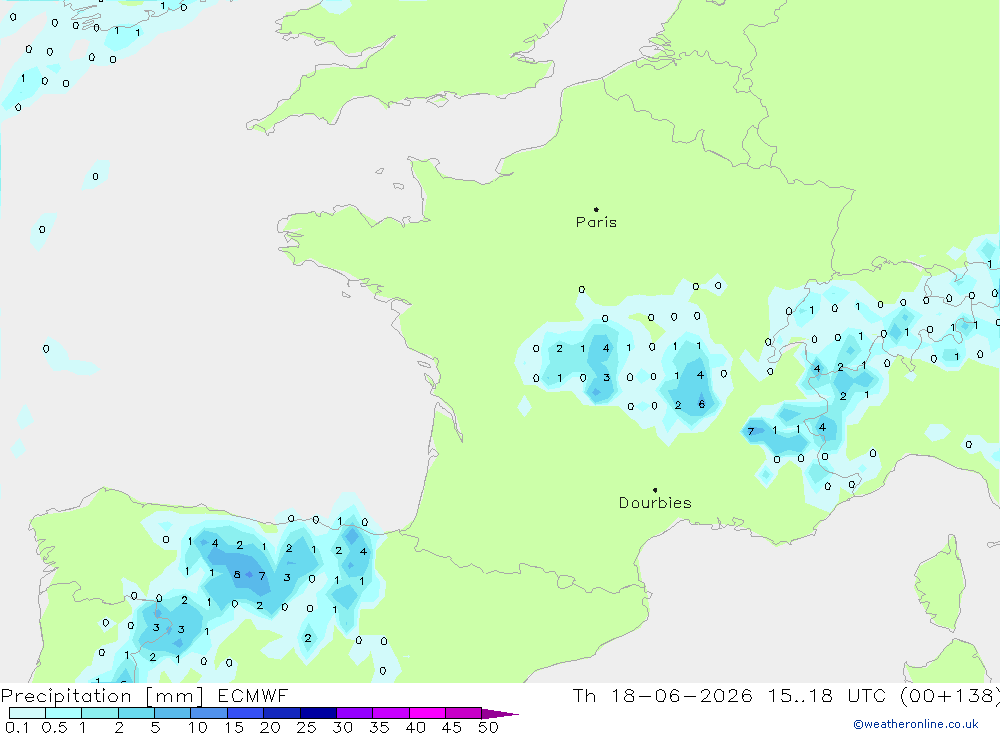Click the "15..18" time range text
1000x733 pixels.
800,695
